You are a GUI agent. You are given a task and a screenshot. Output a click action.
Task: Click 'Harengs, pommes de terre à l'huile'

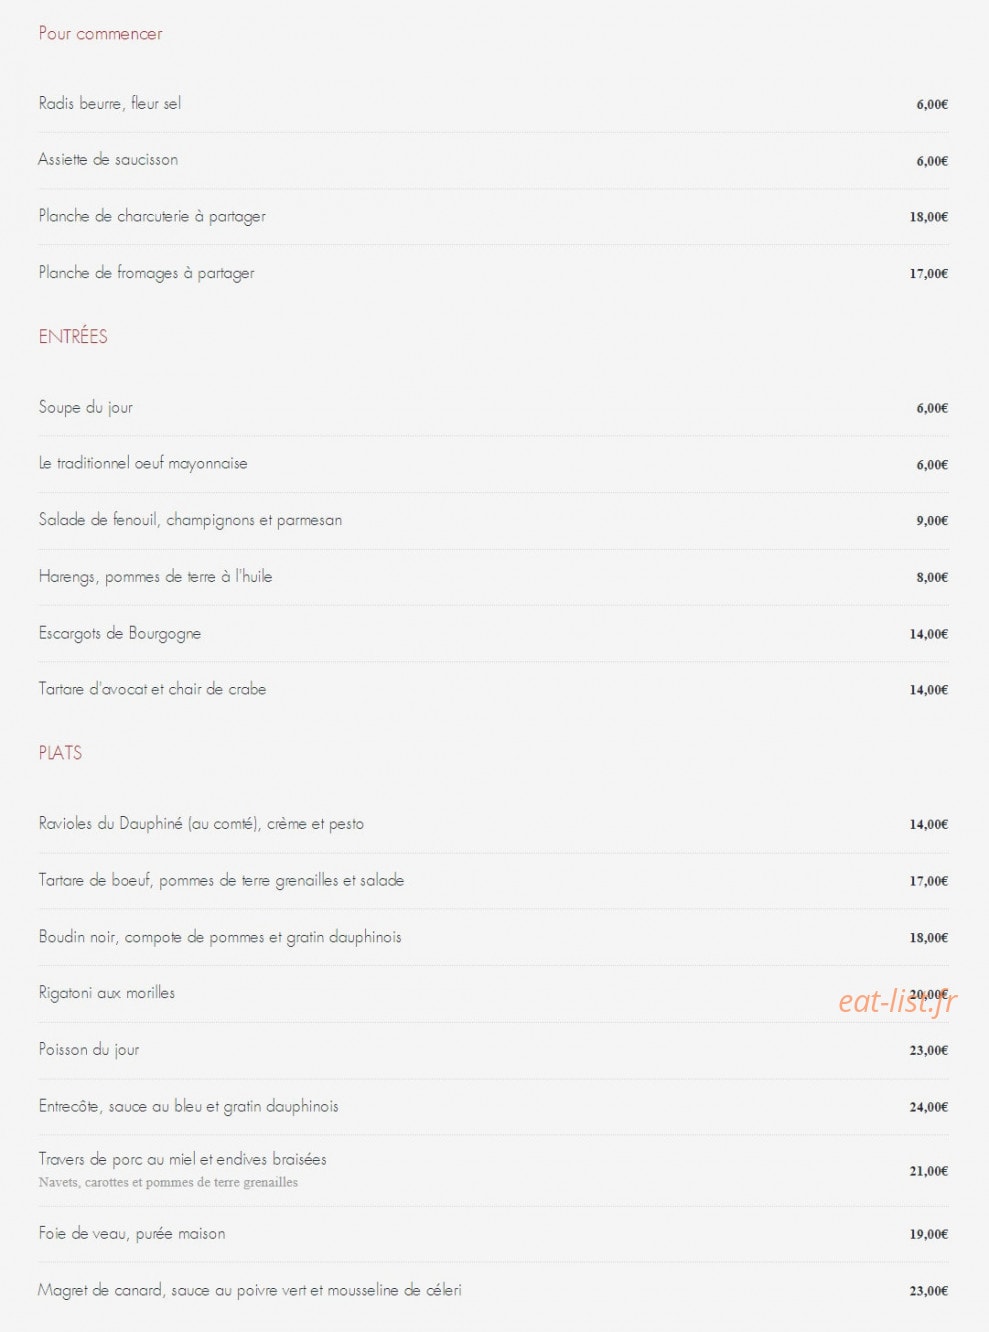155,576
